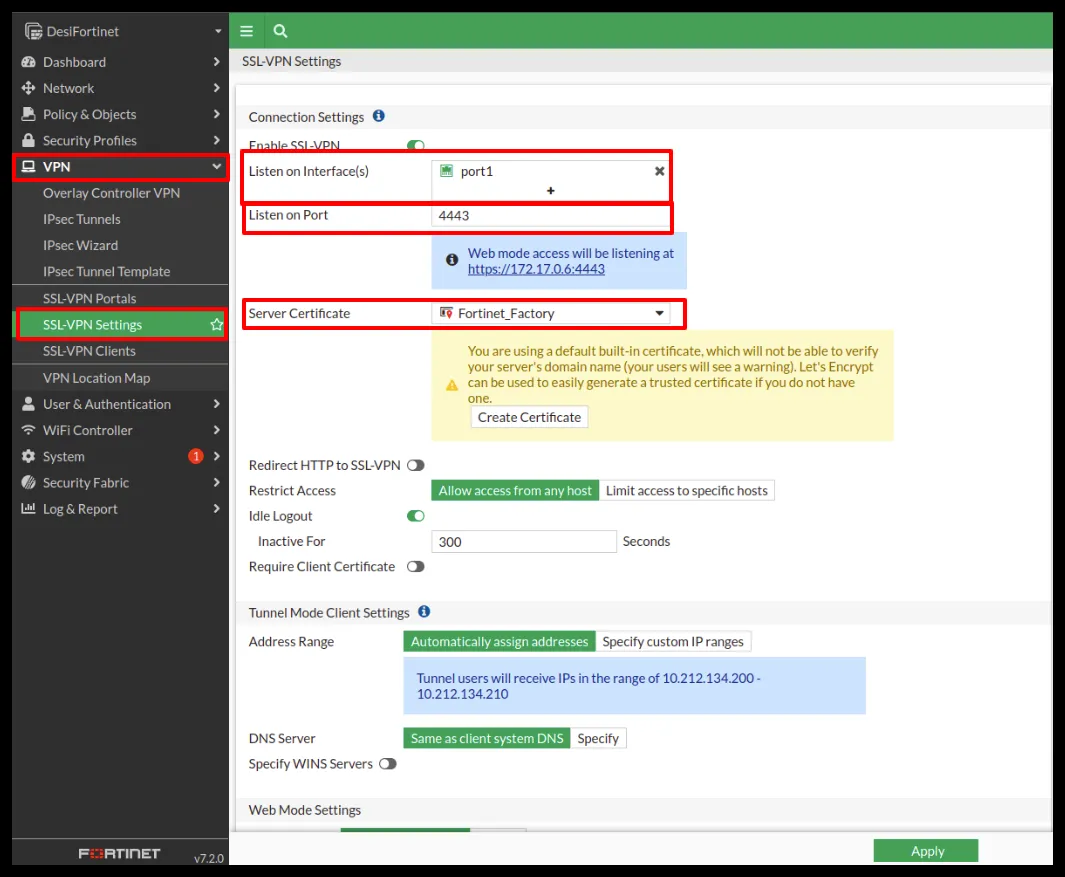Image resolution: width=1065 pixels, height=877 pixels.
Task: Collapse the VPN menu chevron
Action: pos(216,166)
